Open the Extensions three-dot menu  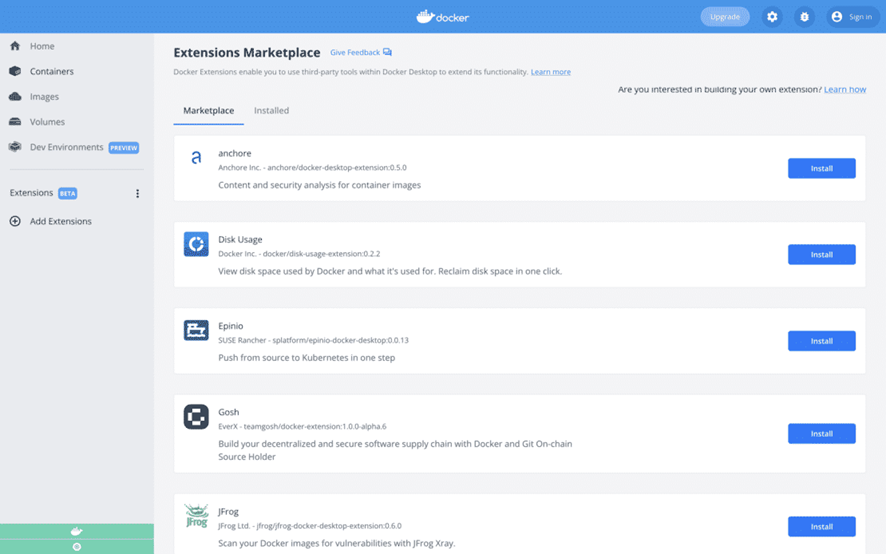(137, 193)
